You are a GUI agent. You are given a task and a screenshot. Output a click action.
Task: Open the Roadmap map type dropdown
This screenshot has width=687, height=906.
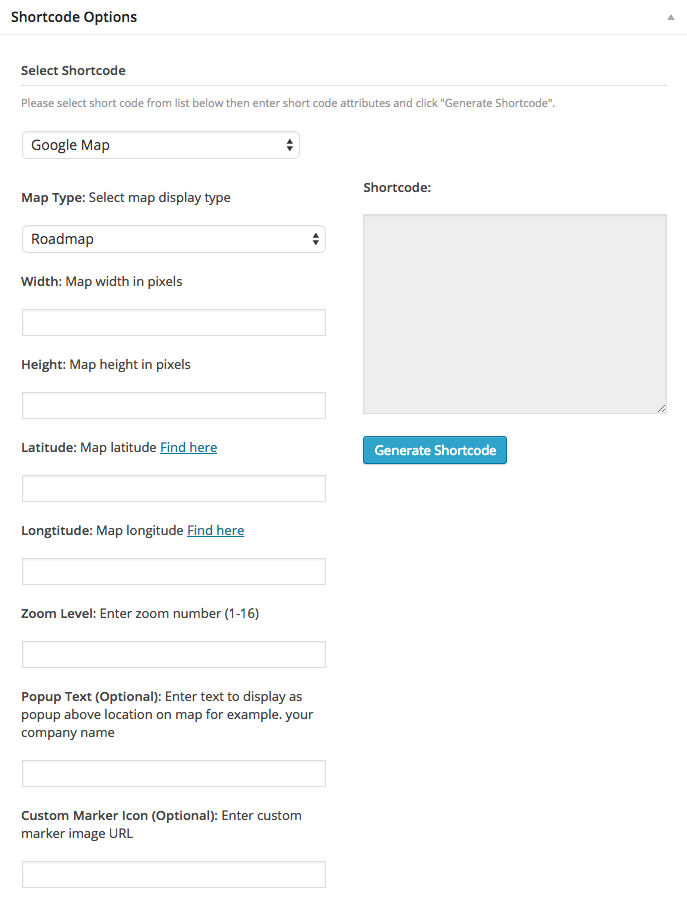pyautogui.click(x=173, y=239)
